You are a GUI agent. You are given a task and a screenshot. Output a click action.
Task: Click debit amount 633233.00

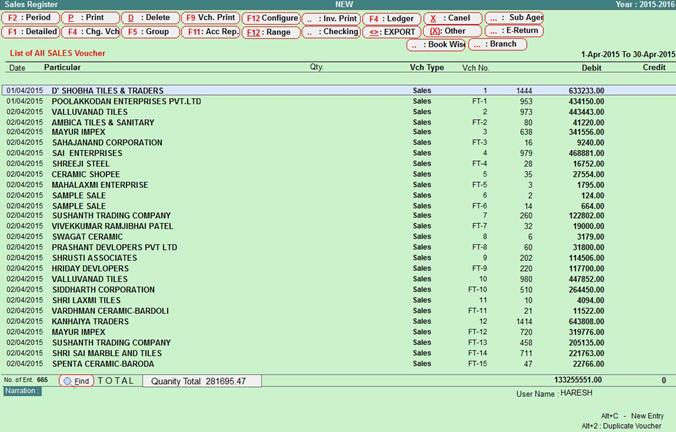coord(586,91)
